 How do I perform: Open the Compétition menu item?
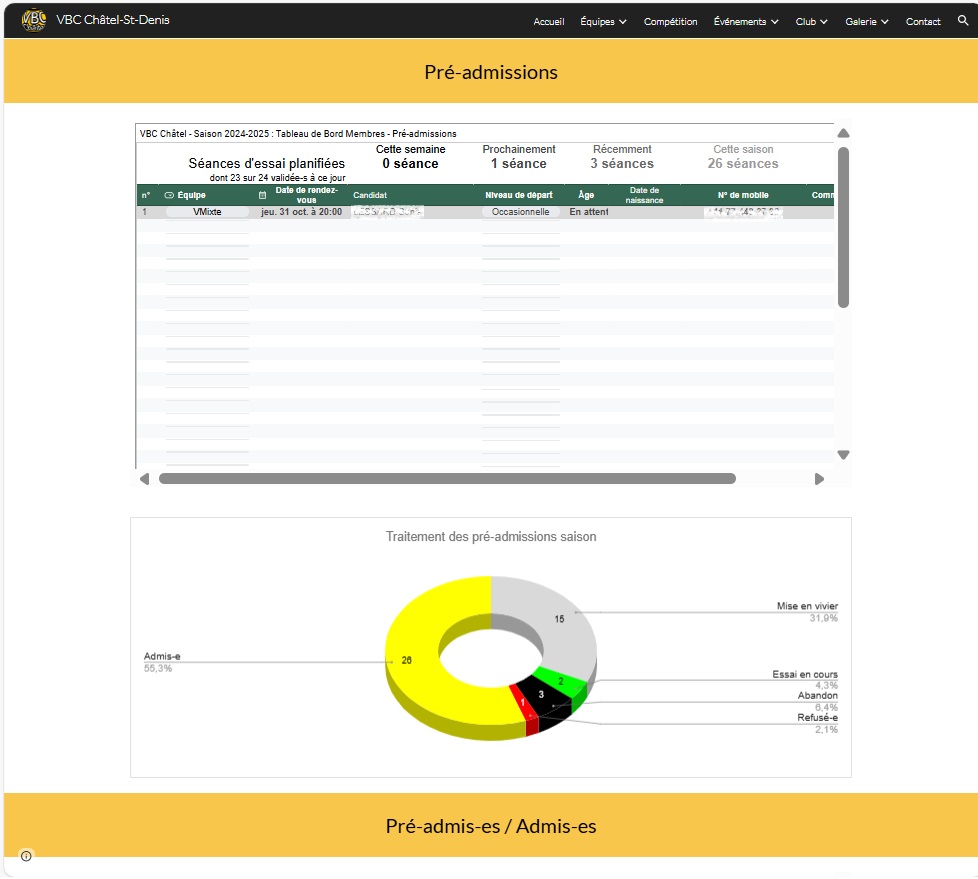click(x=670, y=22)
